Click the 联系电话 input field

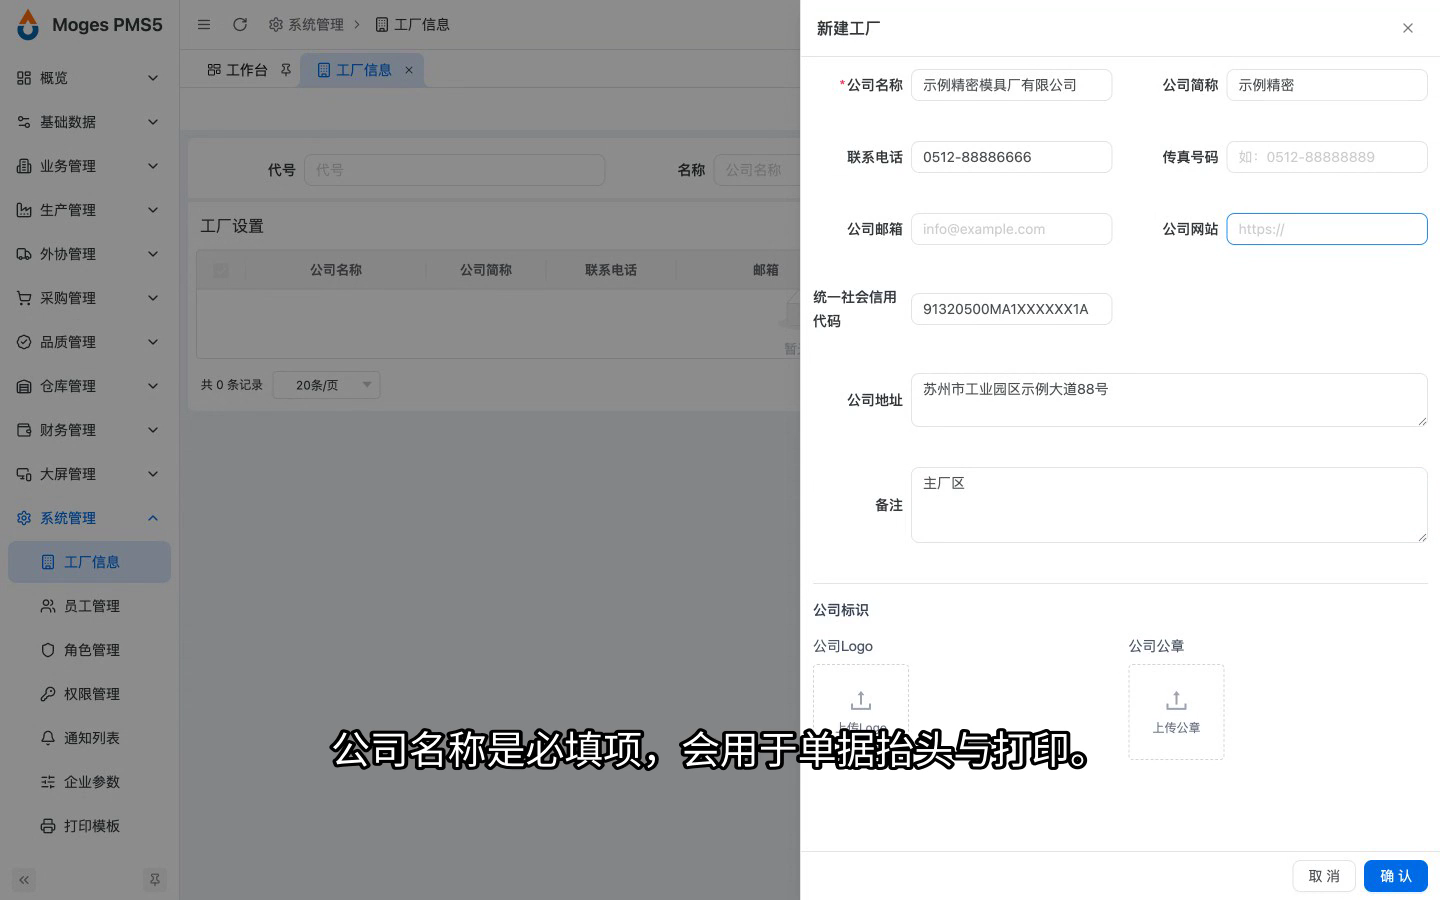1011,157
